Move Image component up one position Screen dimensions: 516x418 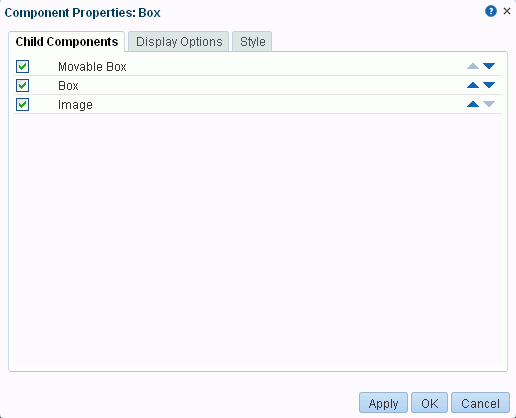click(473, 104)
